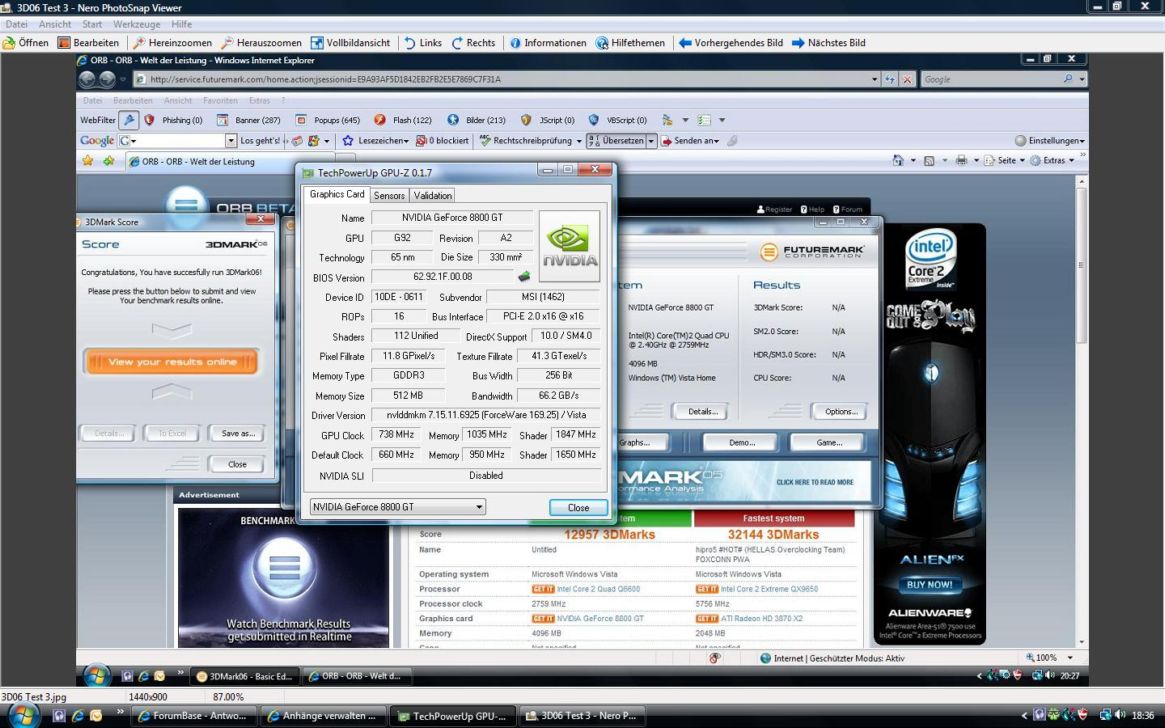Image resolution: width=1165 pixels, height=728 pixels.
Task: Open the Hilfe menu in Nero PhotoSnap
Action: point(181,24)
